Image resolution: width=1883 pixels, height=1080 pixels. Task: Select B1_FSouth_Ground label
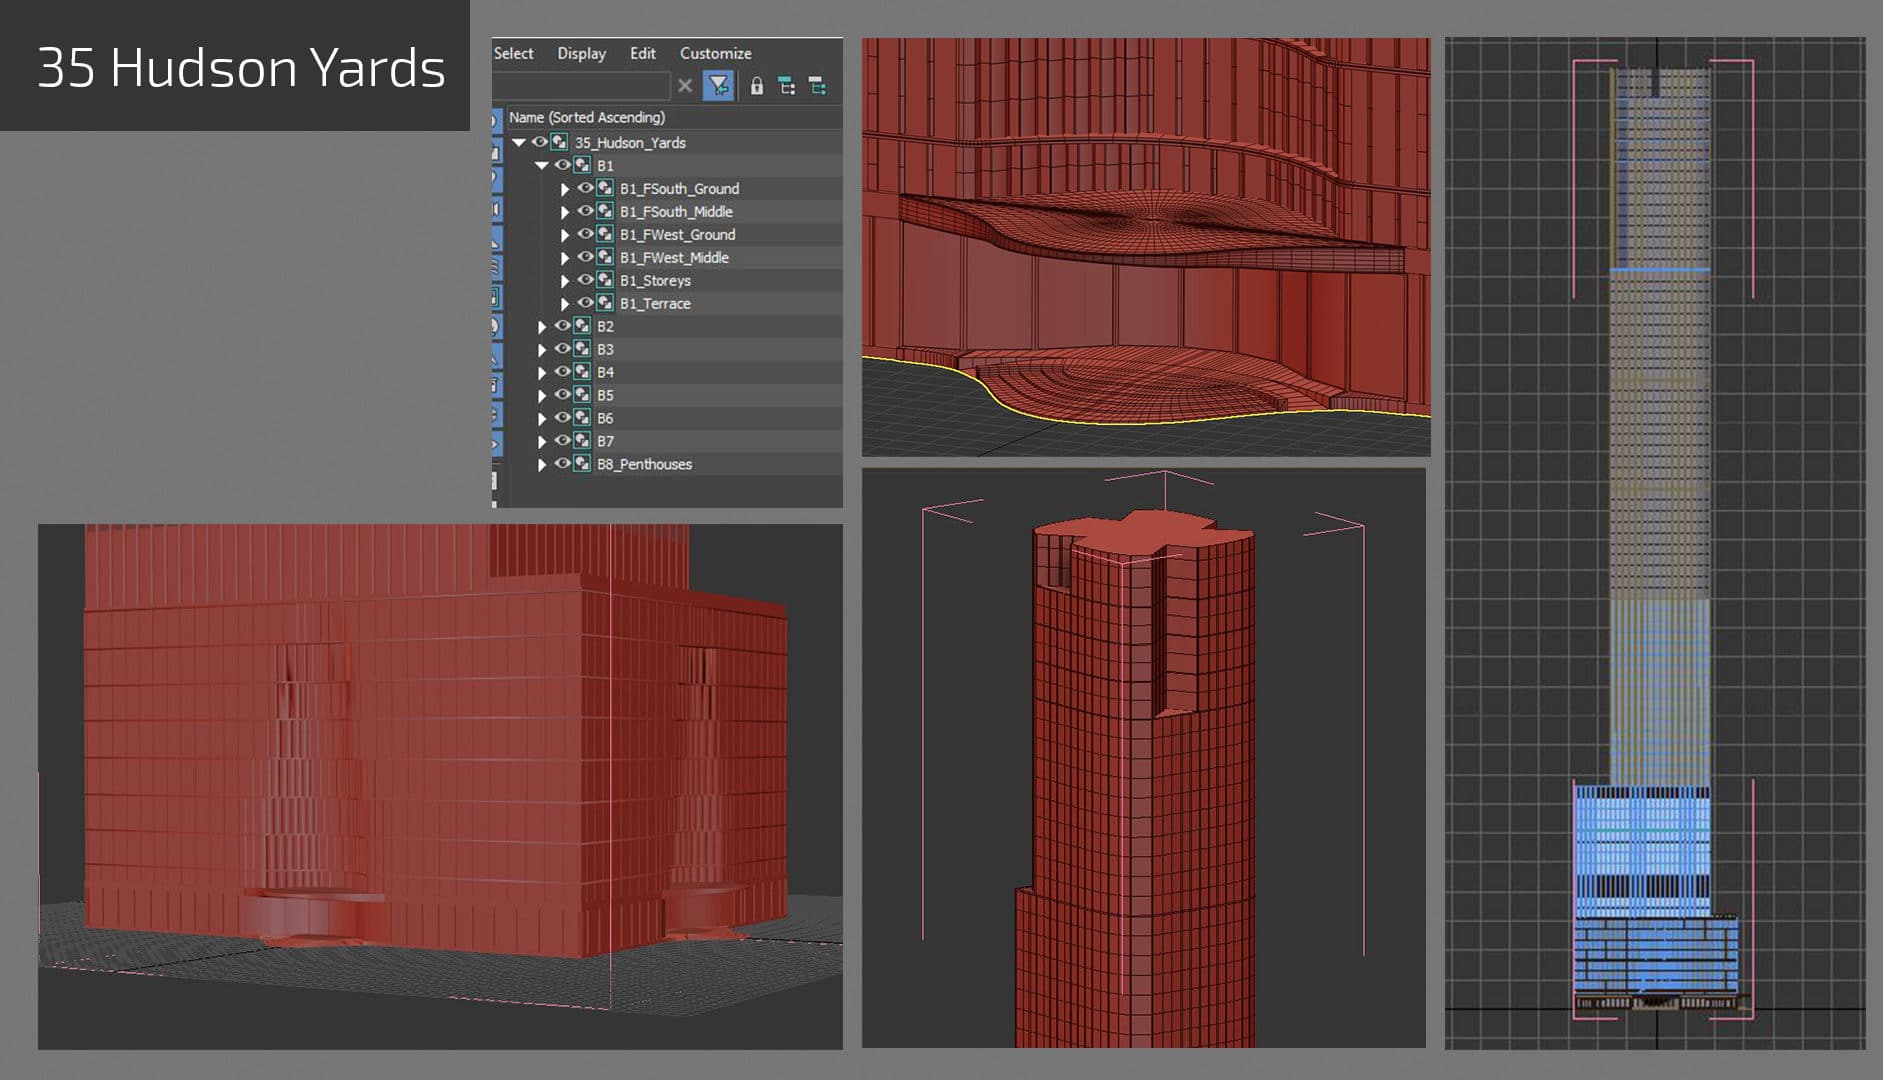(679, 189)
